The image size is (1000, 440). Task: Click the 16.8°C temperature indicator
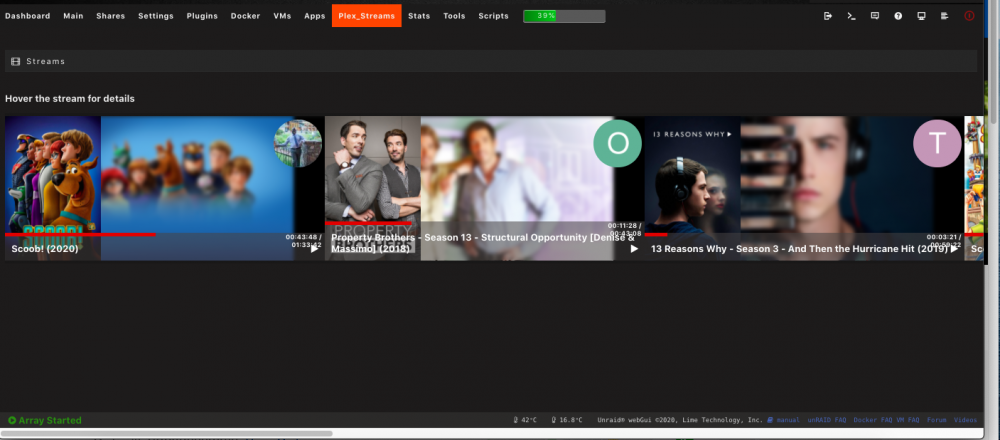(x=565, y=420)
